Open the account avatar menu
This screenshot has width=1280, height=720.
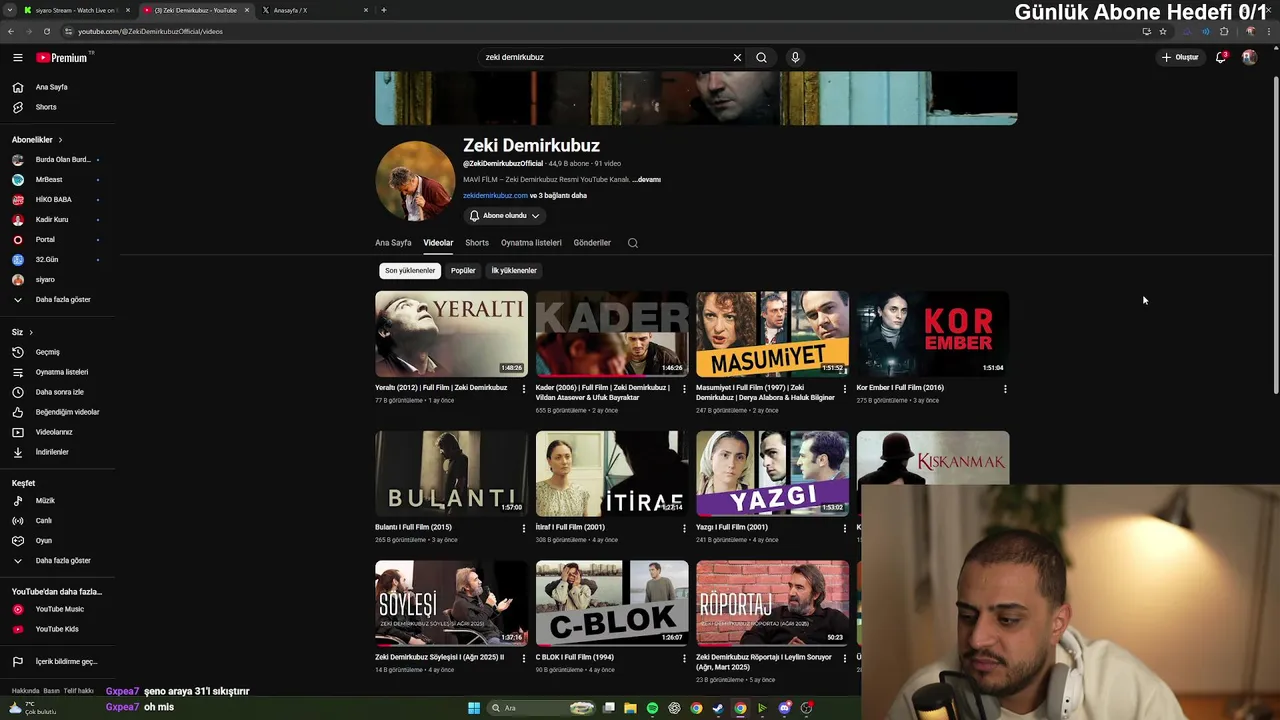pos(1249,57)
